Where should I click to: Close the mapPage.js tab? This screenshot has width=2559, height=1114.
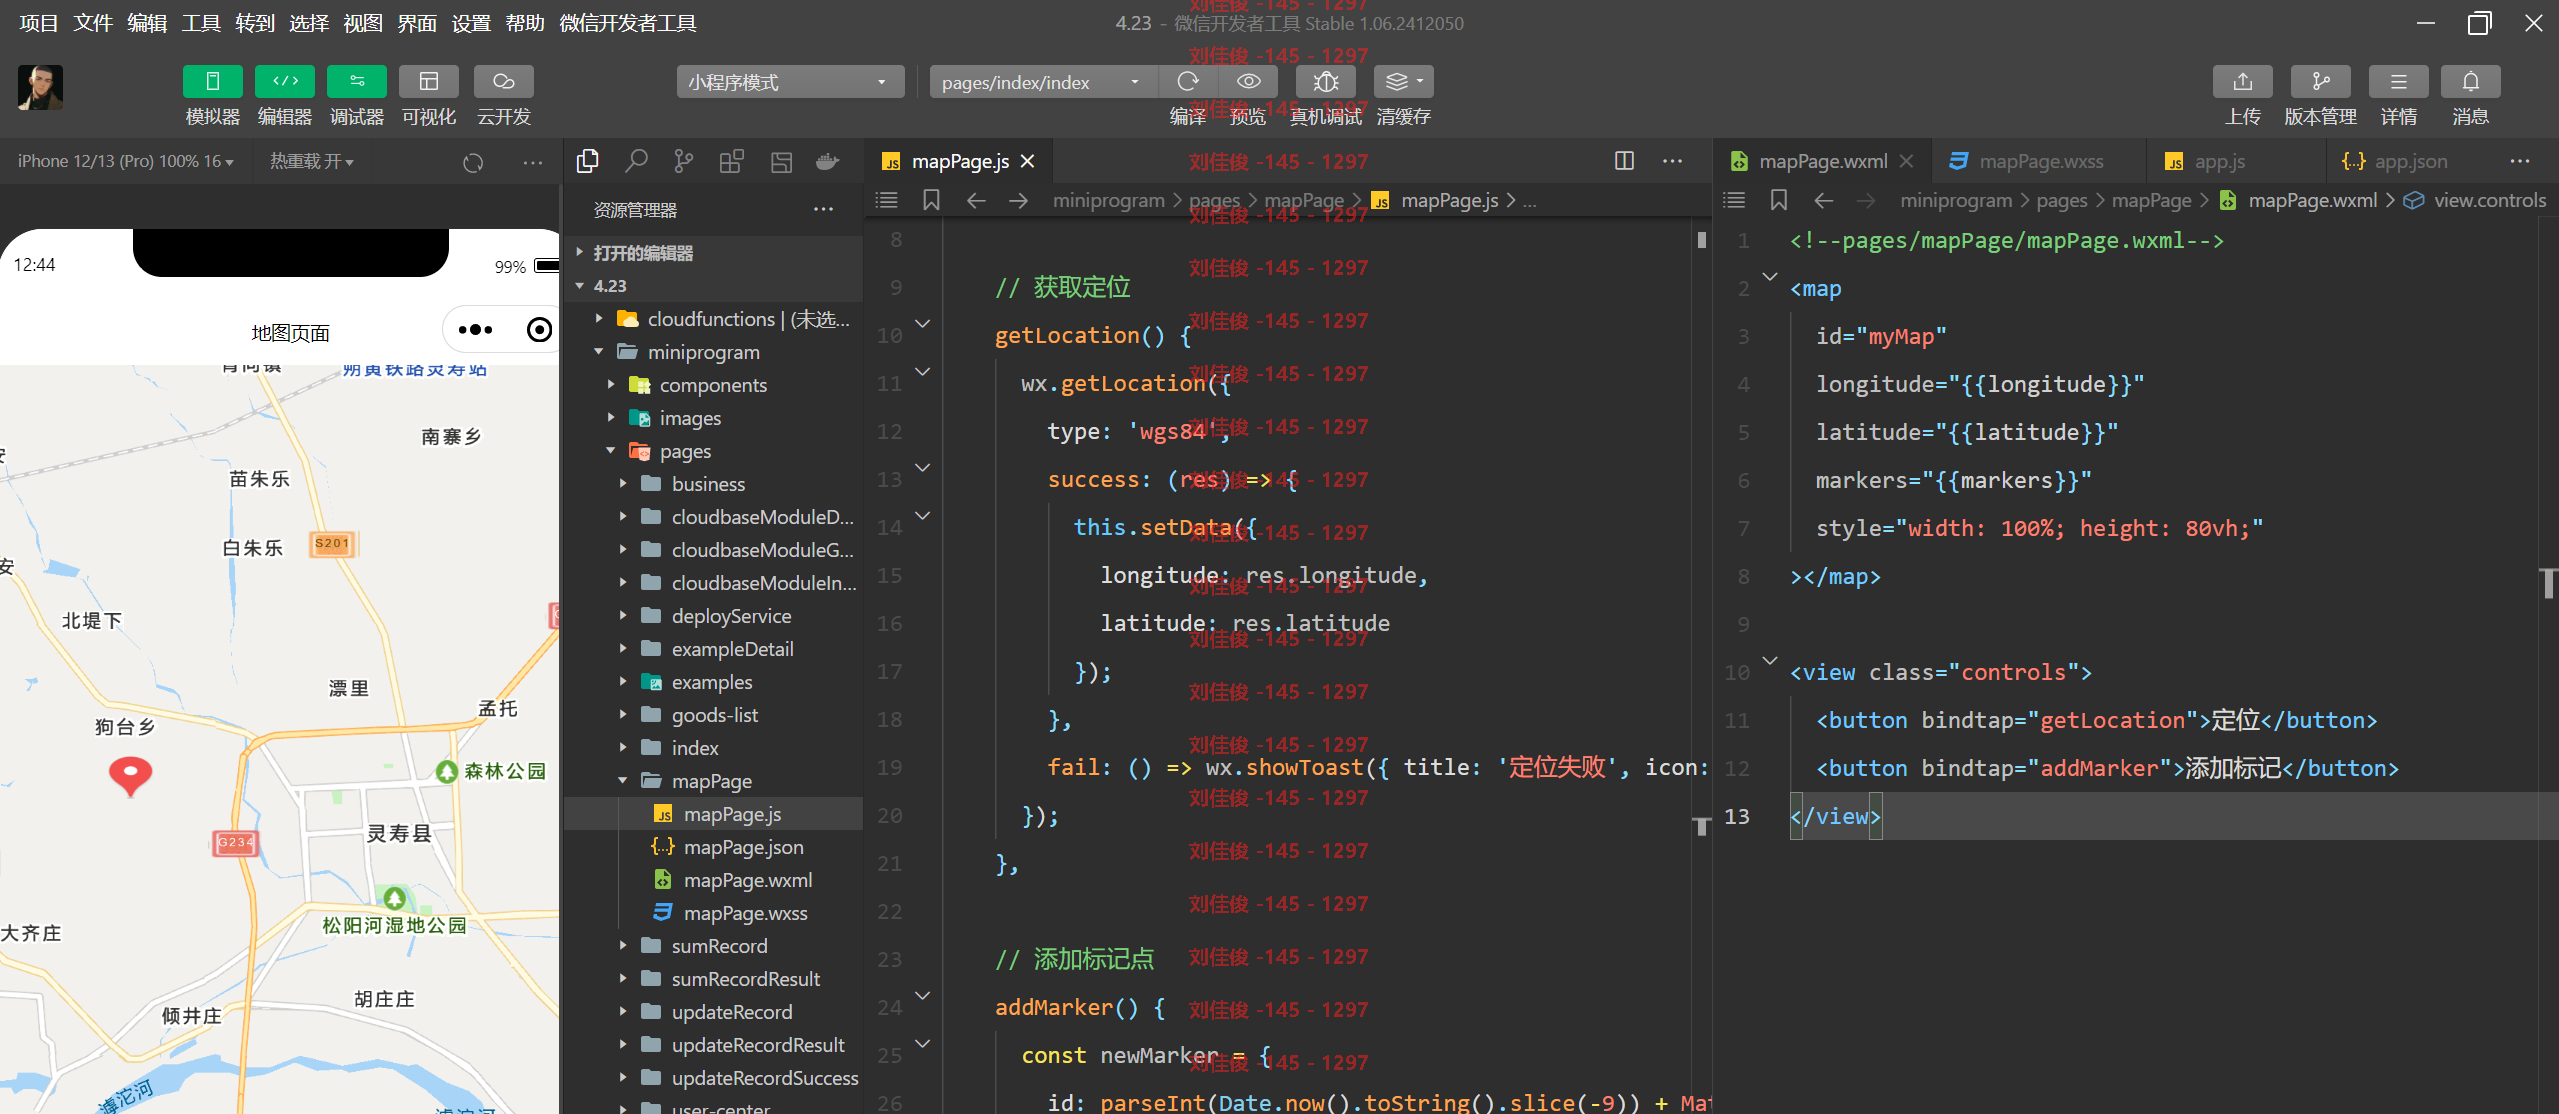1028,161
